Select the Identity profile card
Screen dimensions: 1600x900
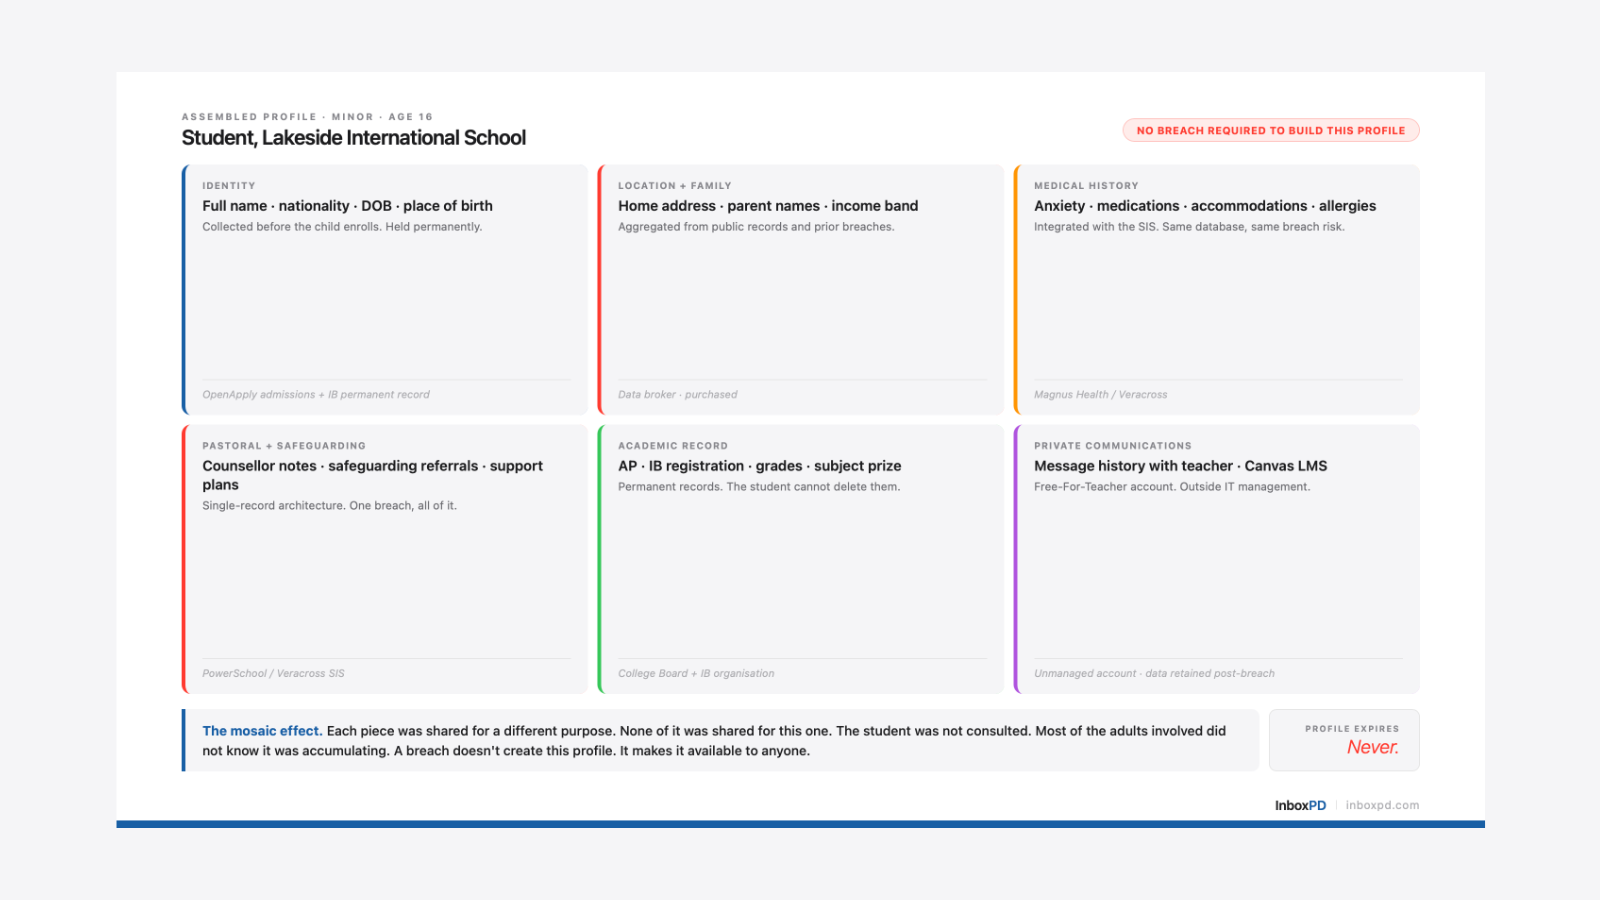tap(385, 290)
